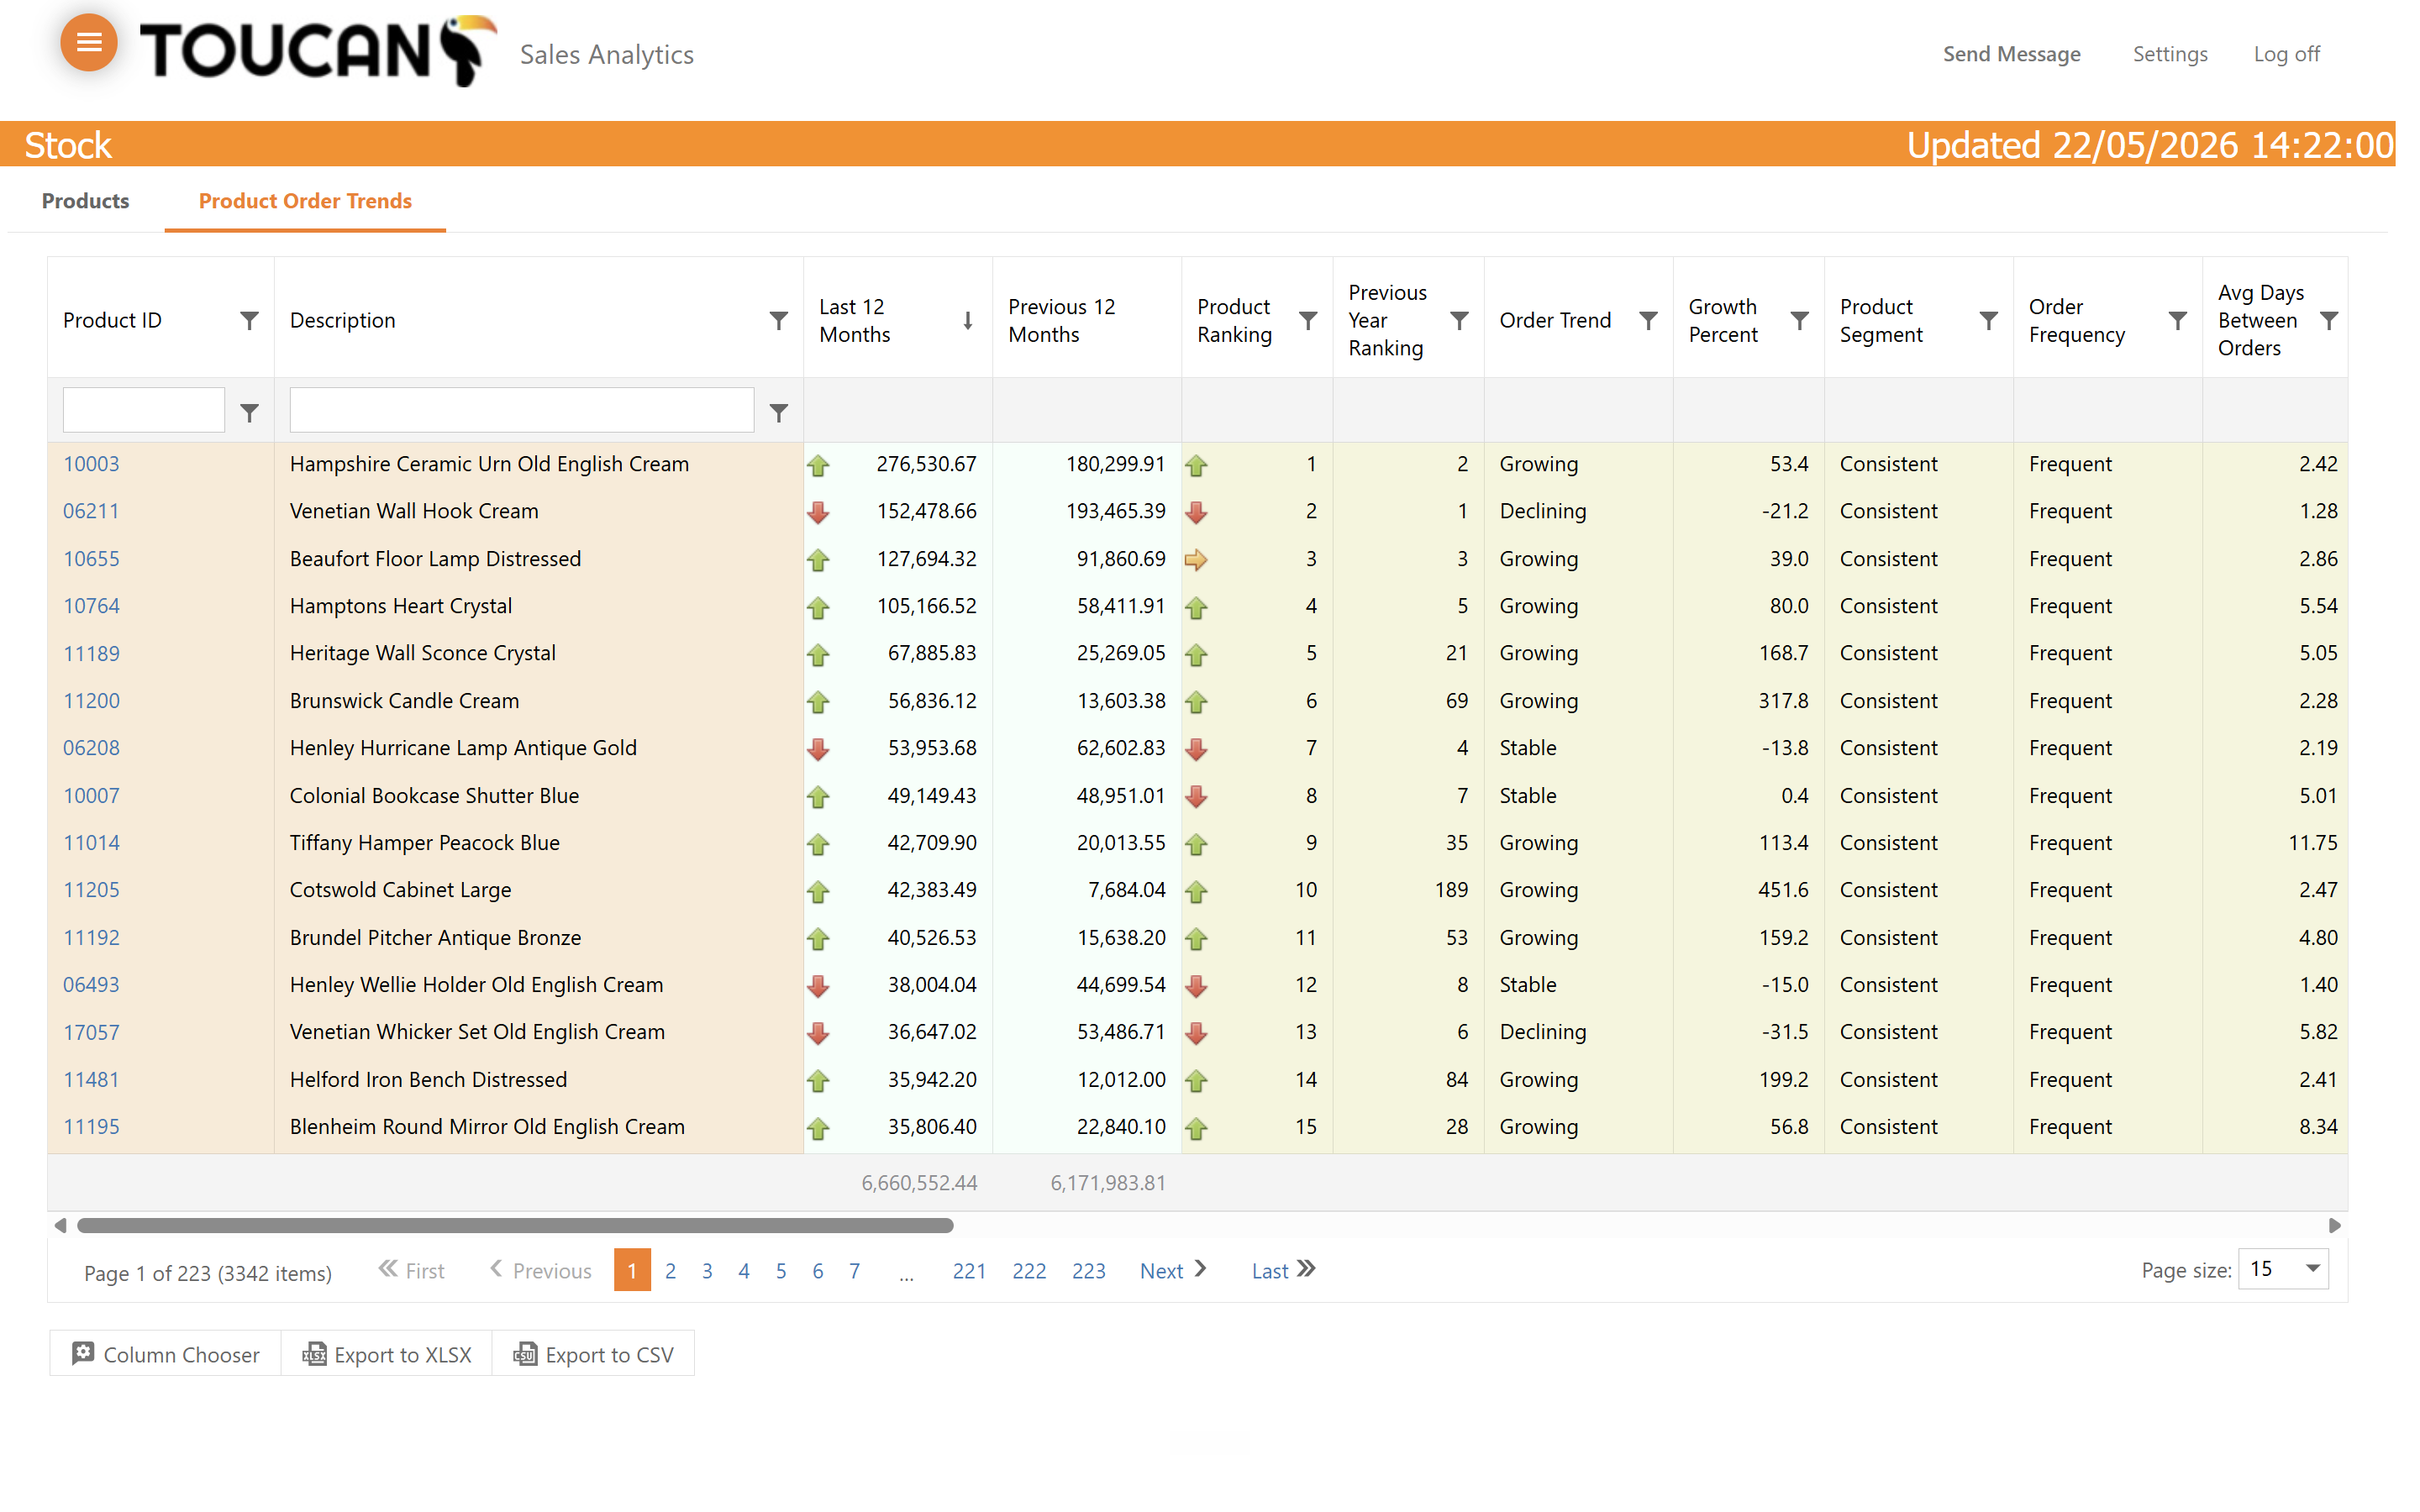Click left arrow of horizontal scrollbar
Viewport: 2420px width, 1512px height.
[x=60, y=1225]
